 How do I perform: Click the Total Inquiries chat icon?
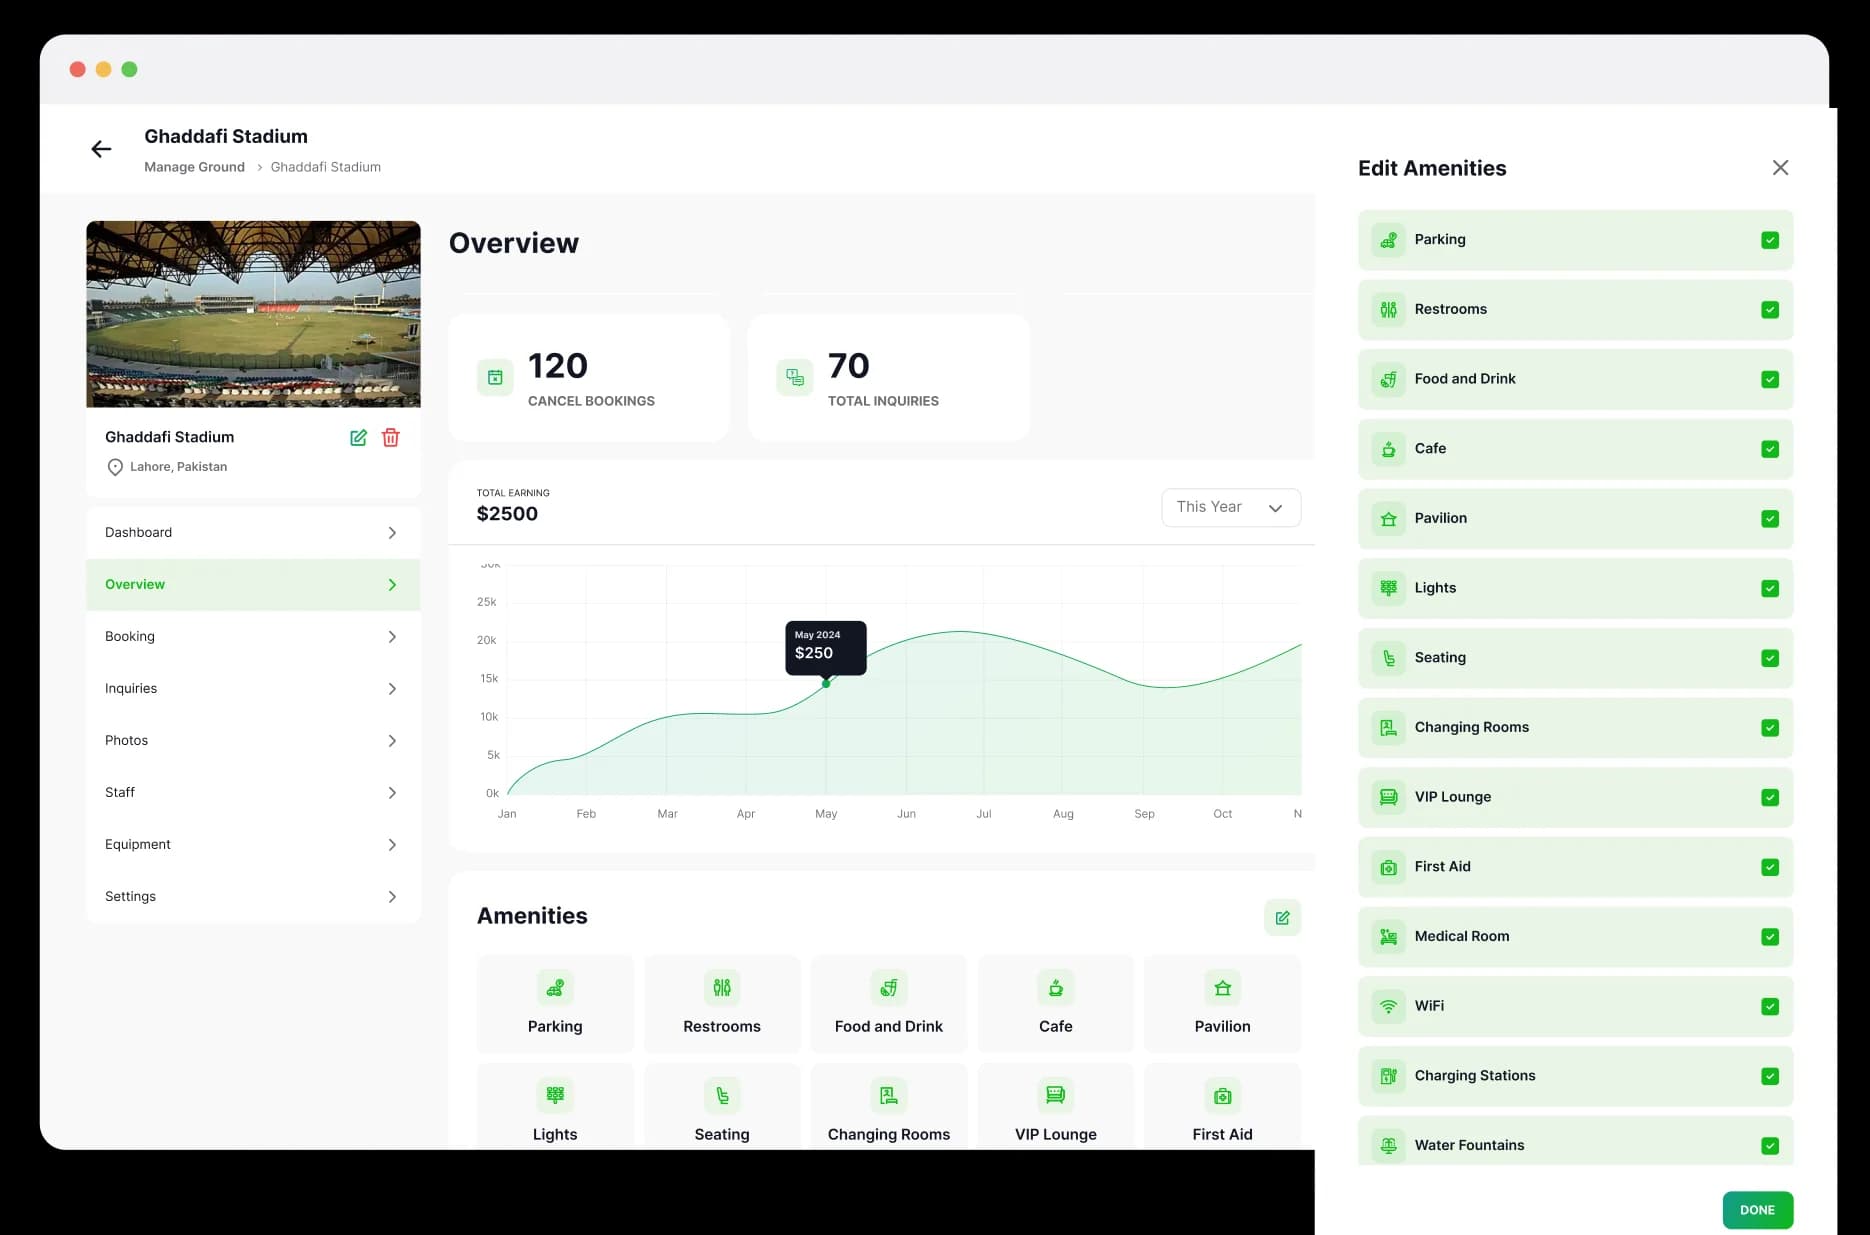point(795,377)
